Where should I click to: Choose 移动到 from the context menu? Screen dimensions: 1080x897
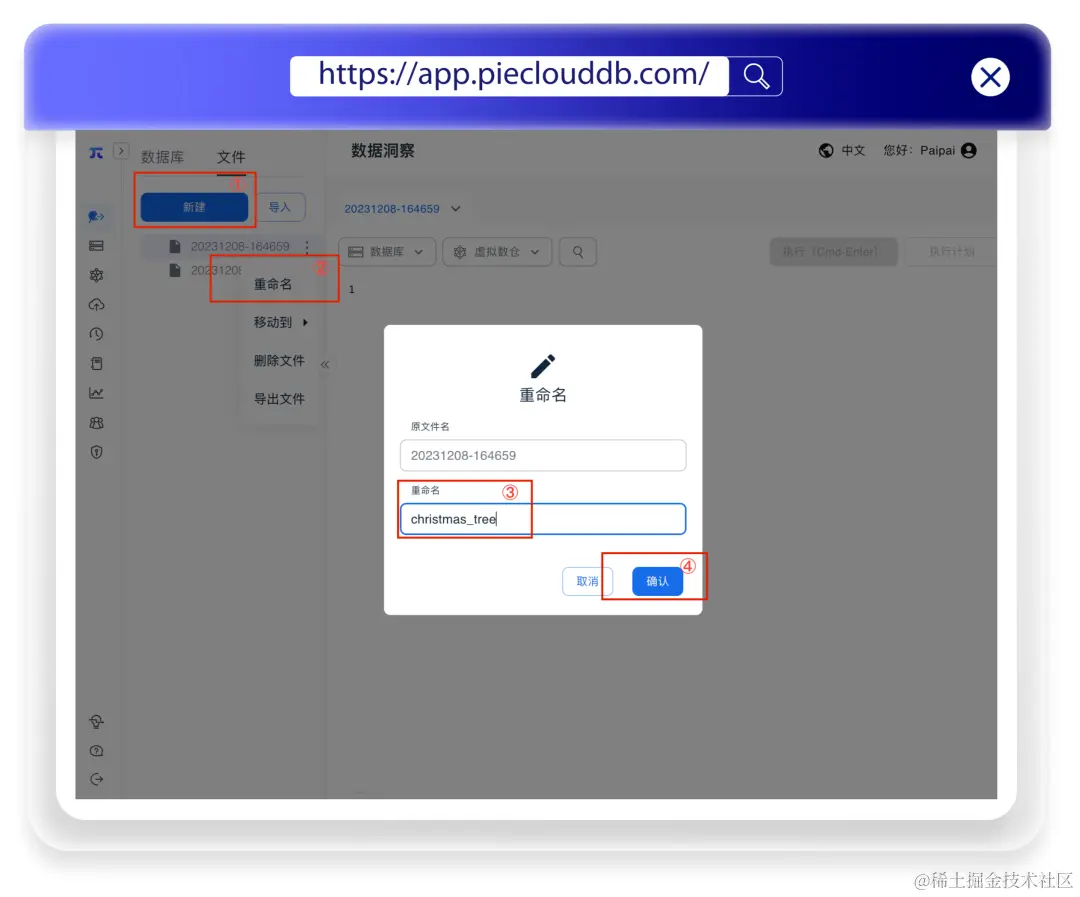(x=273, y=322)
